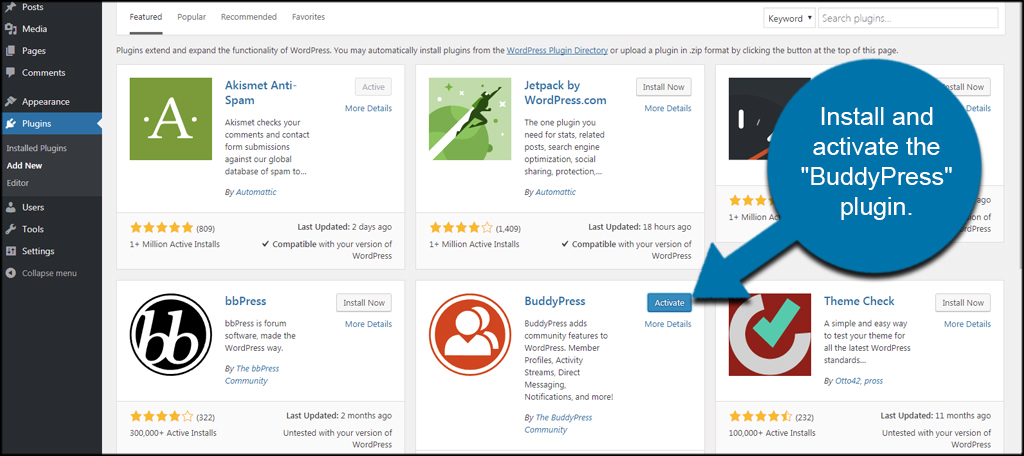The width and height of the screenshot is (1024, 456).
Task: Select the Add New submenu item
Action: tap(24, 165)
